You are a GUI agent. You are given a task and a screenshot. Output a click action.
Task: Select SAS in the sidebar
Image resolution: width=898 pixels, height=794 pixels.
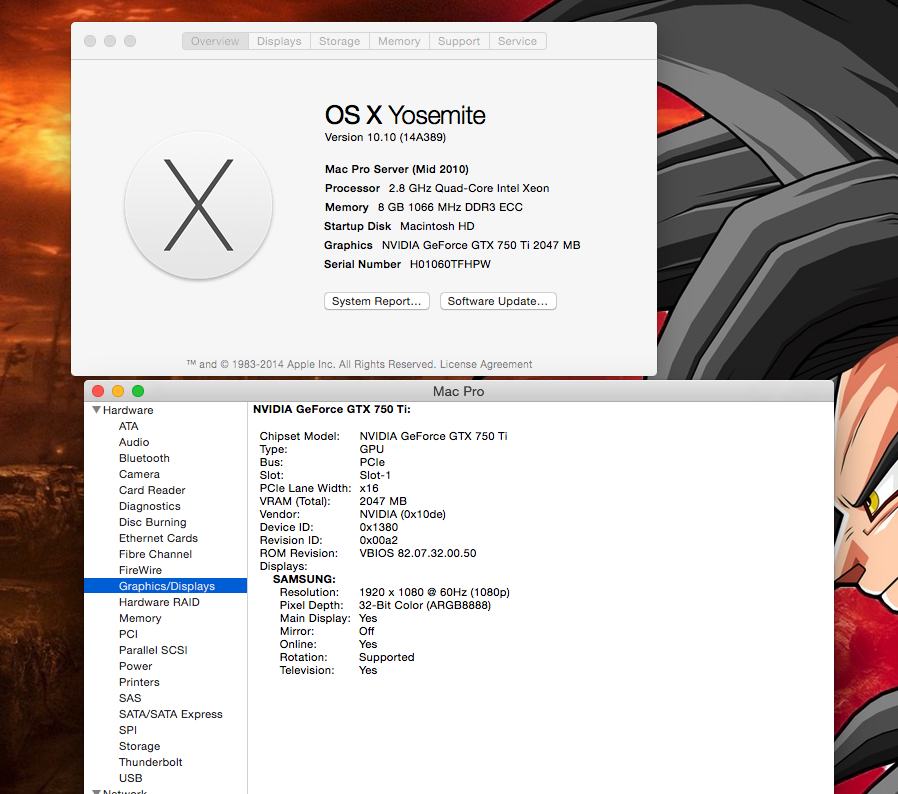coord(130,698)
